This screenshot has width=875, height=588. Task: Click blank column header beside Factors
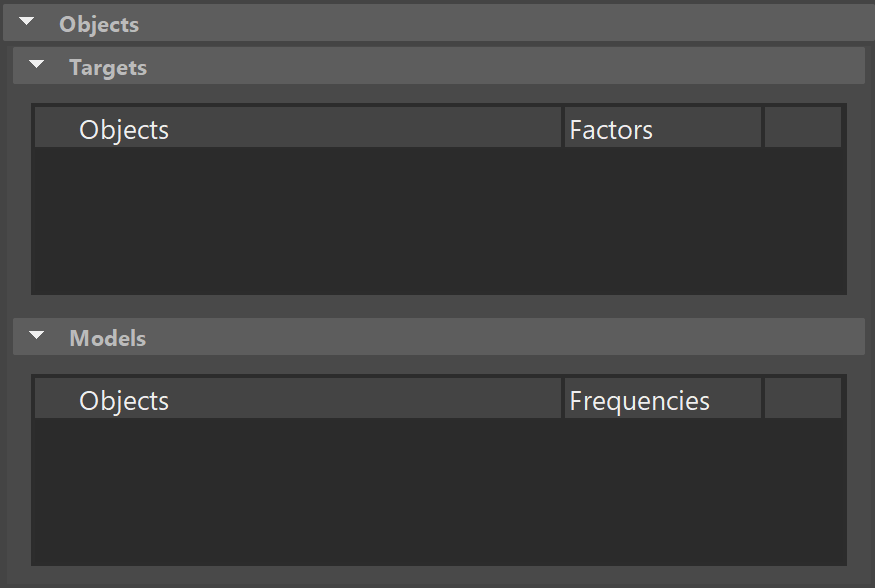coord(802,128)
